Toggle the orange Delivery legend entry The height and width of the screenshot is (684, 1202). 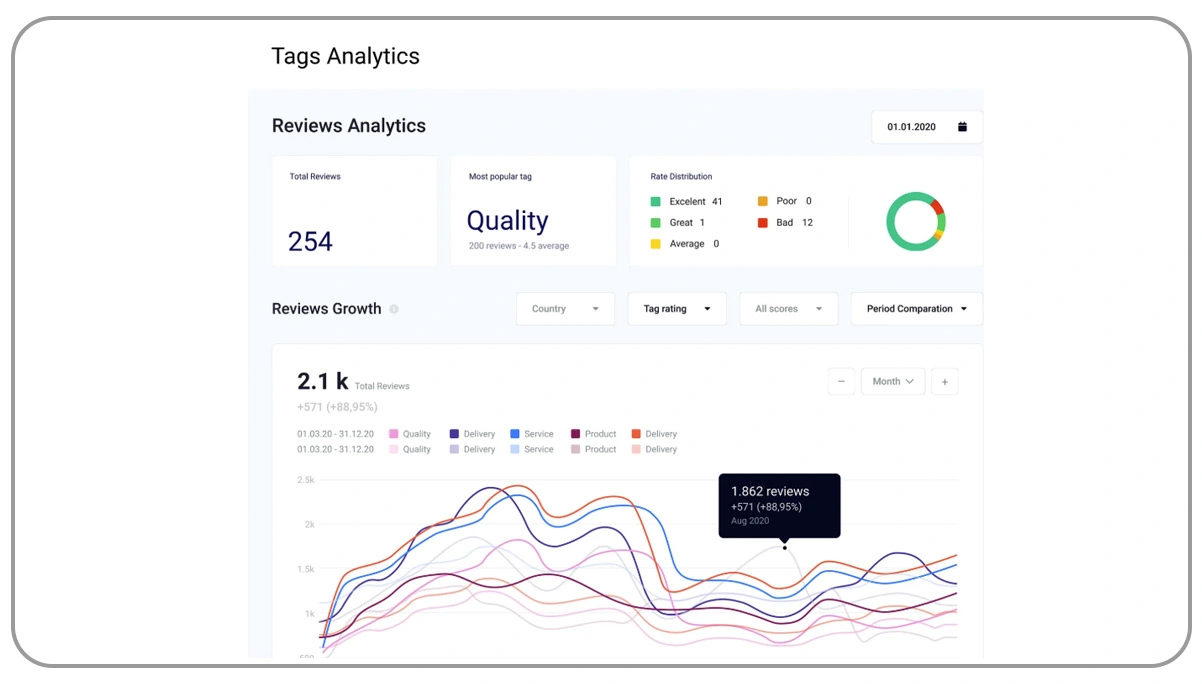click(x=638, y=433)
